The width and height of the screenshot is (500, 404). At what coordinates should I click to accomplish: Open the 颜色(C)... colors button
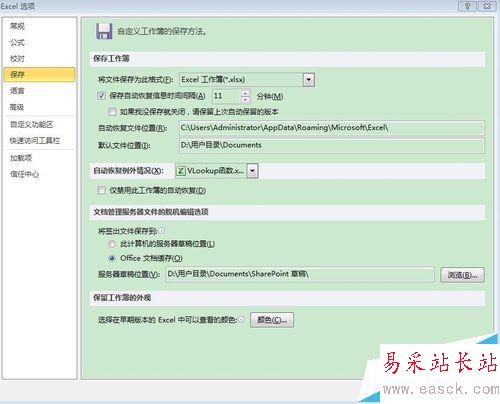(x=272, y=320)
